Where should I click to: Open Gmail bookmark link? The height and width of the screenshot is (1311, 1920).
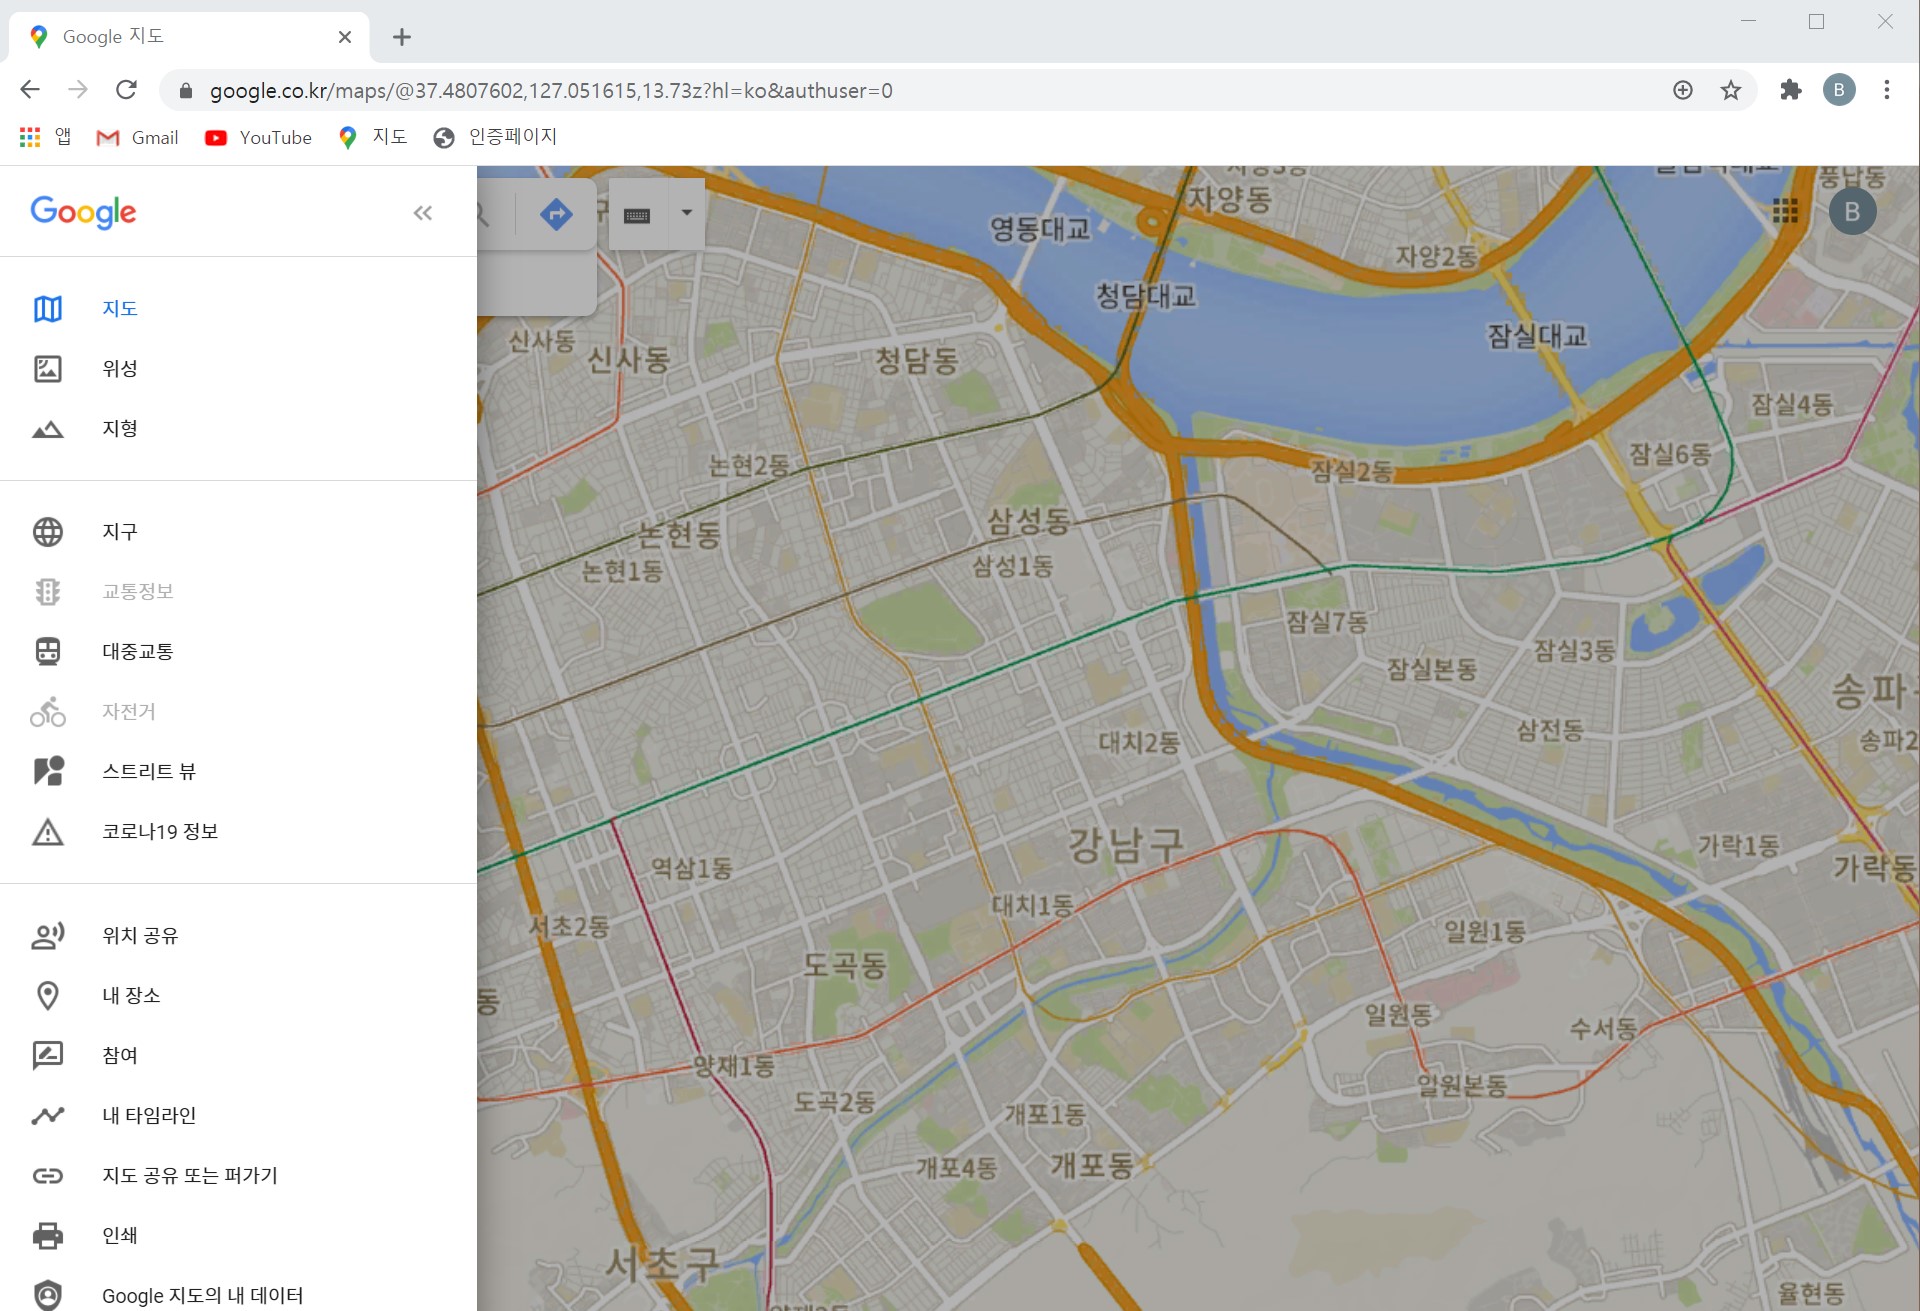137,138
